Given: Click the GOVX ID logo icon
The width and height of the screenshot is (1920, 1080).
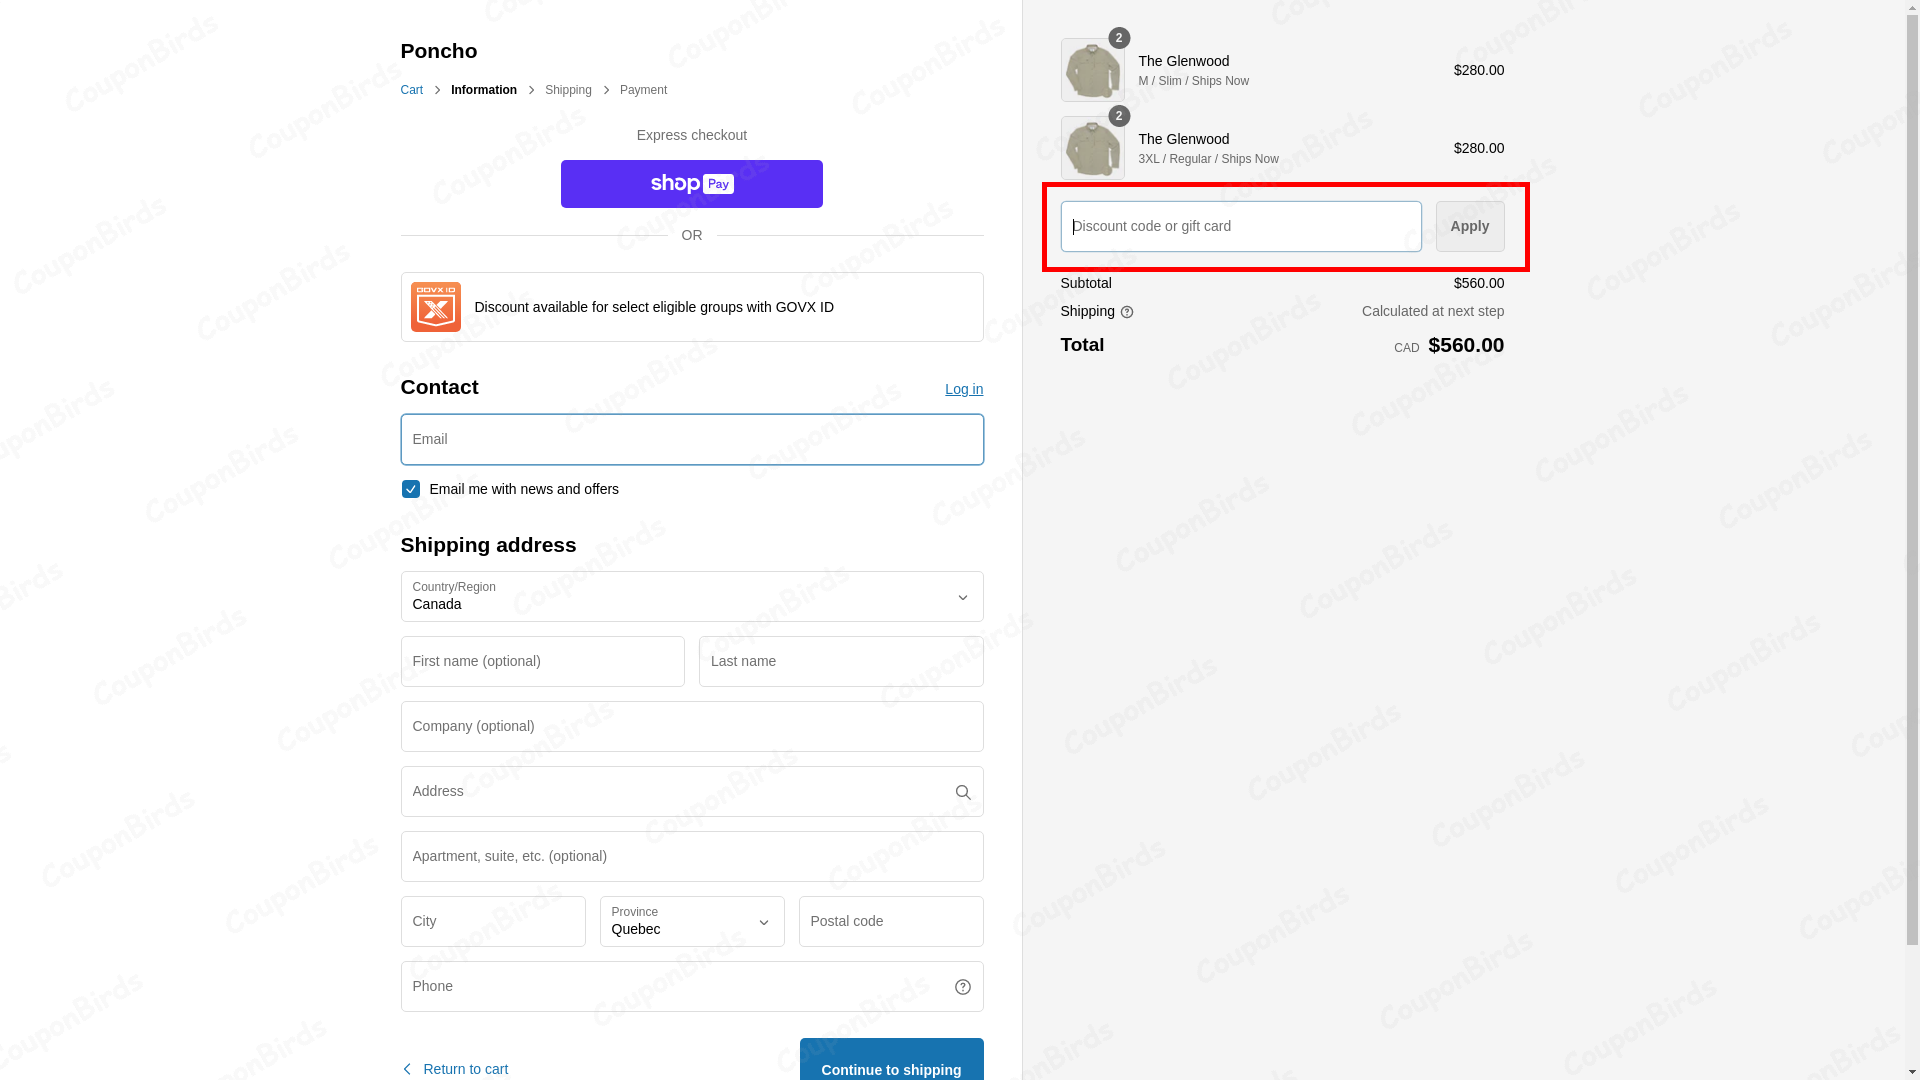Looking at the screenshot, I should click(436, 307).
